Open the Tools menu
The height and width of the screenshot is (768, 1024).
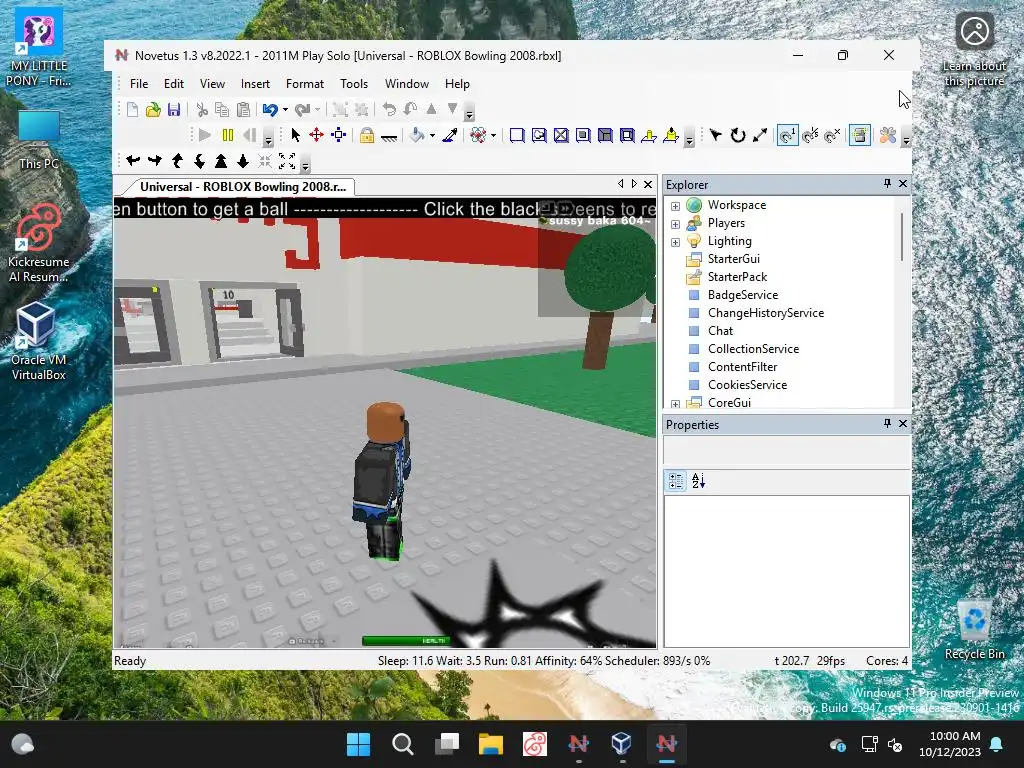354,84
